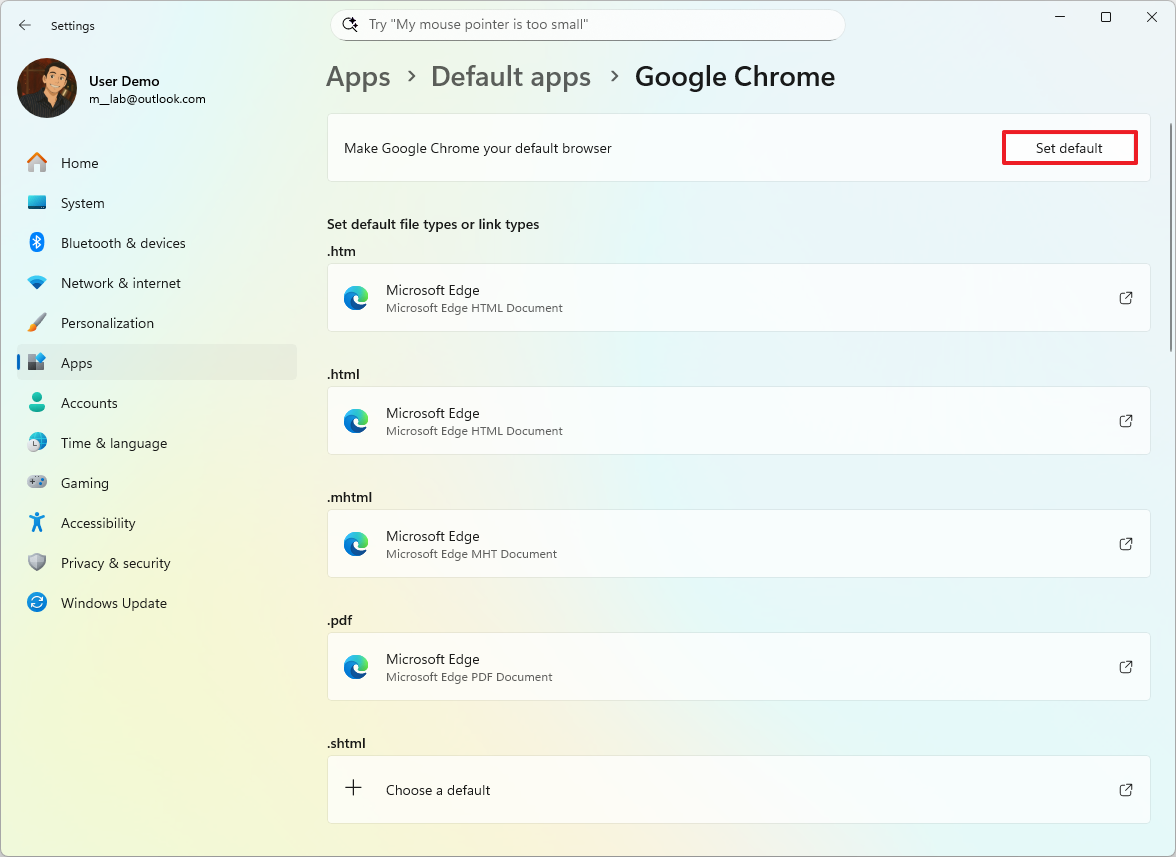Click the User Demo profile avatar
1176x857 pixels.
[x=46, y=88]
